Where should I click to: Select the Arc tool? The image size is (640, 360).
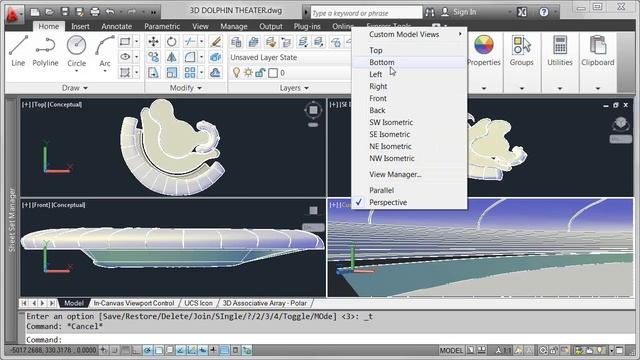105,50
